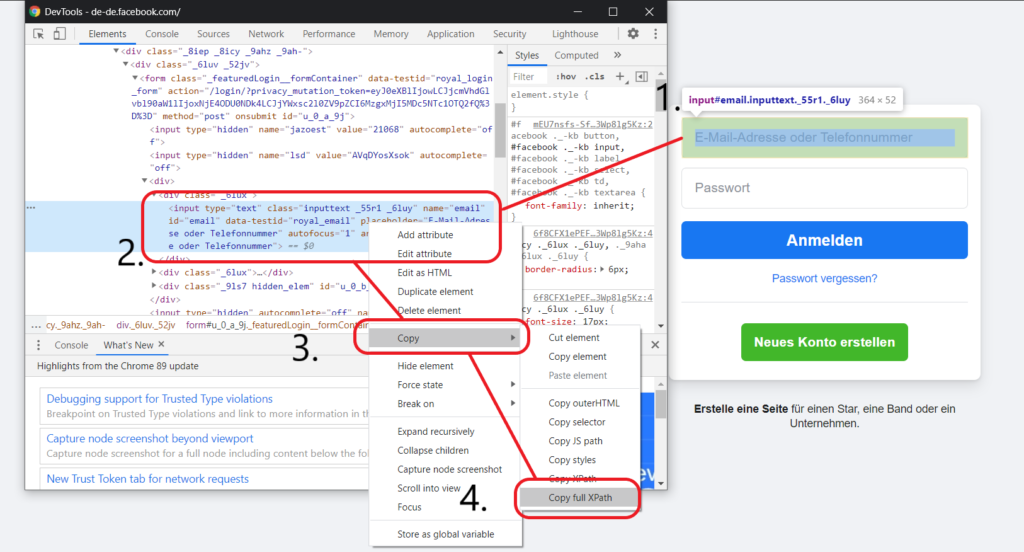Select the Elements tab
Image resolution: width=1024 pixels, height=552 pixels.
tap(107, 34)
